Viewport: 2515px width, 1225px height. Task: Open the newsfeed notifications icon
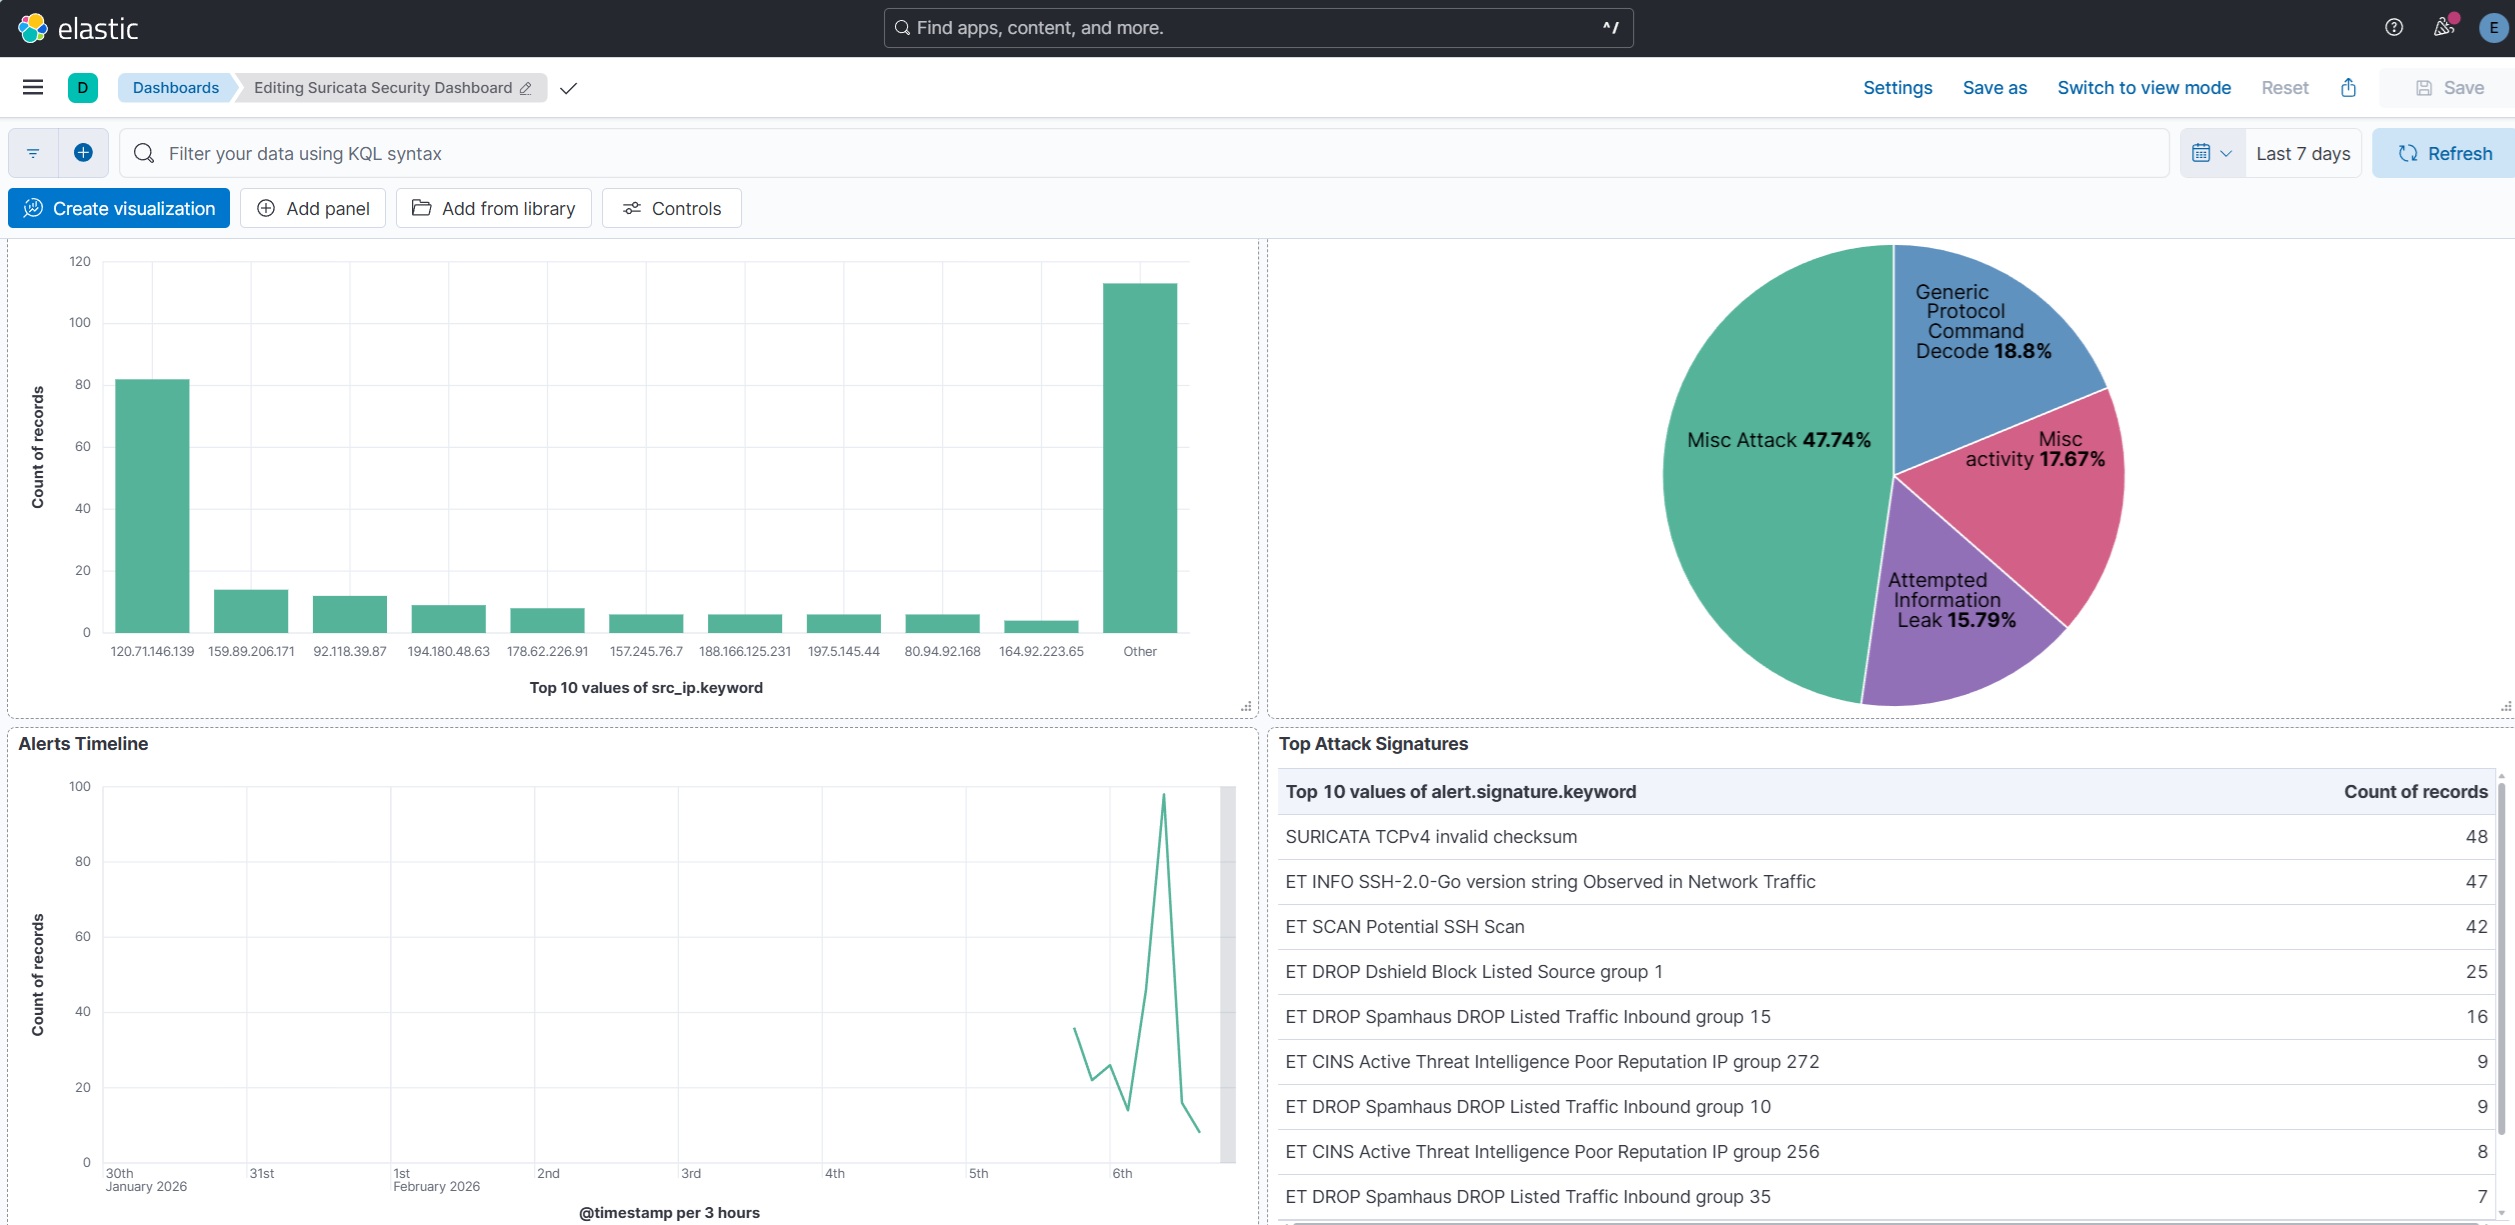point(2443,28)
